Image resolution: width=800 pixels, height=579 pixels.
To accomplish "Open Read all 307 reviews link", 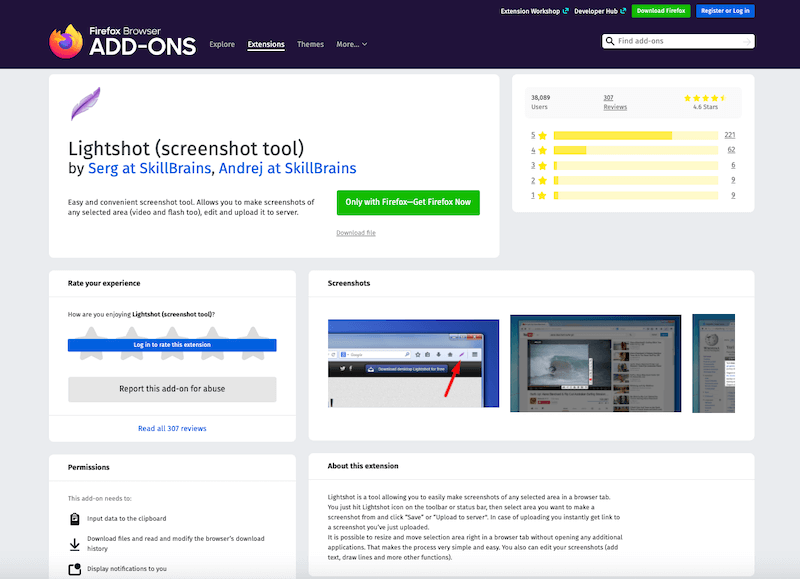I will (172, 429).
